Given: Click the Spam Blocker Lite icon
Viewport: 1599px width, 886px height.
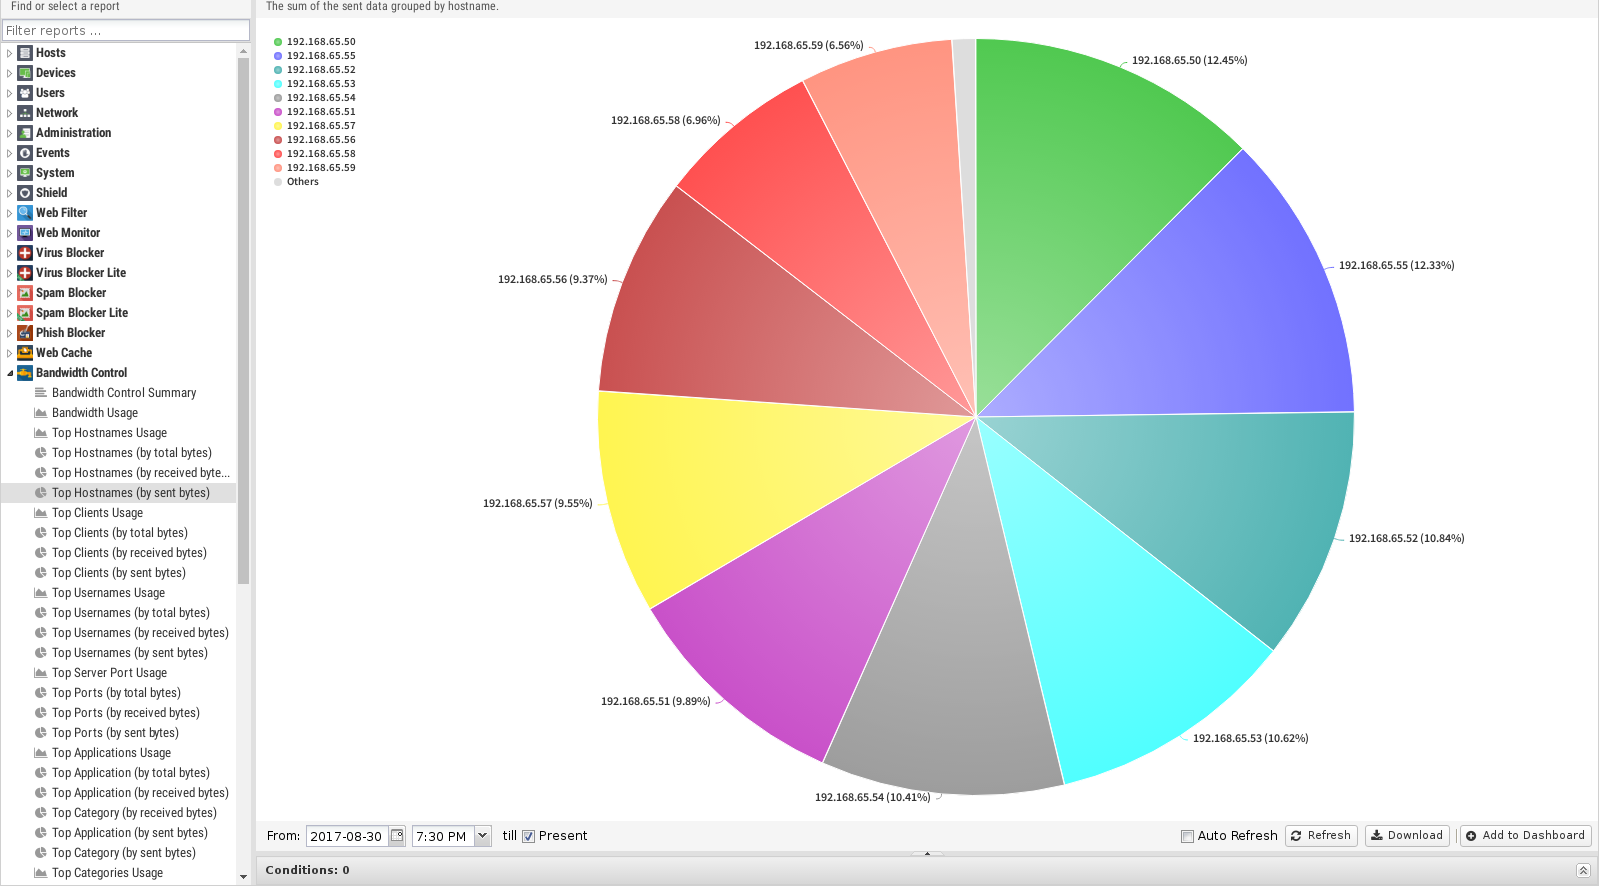Looking at the screenshot, I should point(25,313).
